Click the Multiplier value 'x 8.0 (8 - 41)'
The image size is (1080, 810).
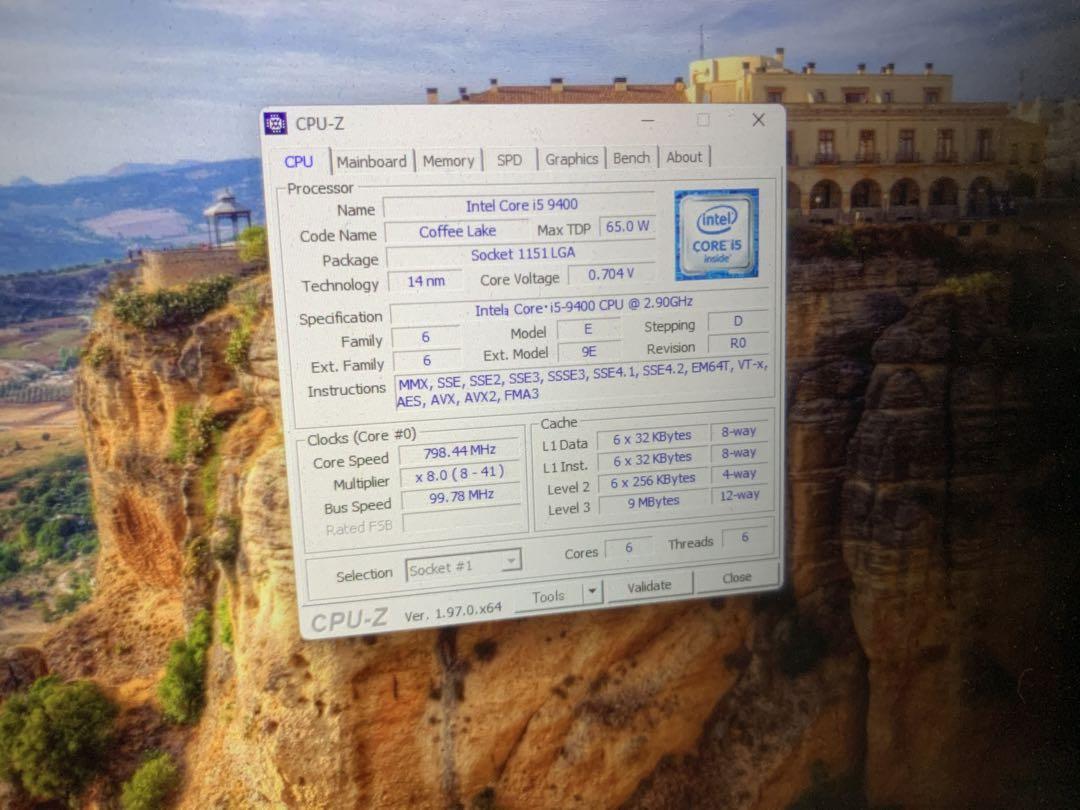(x=459, y=474)
